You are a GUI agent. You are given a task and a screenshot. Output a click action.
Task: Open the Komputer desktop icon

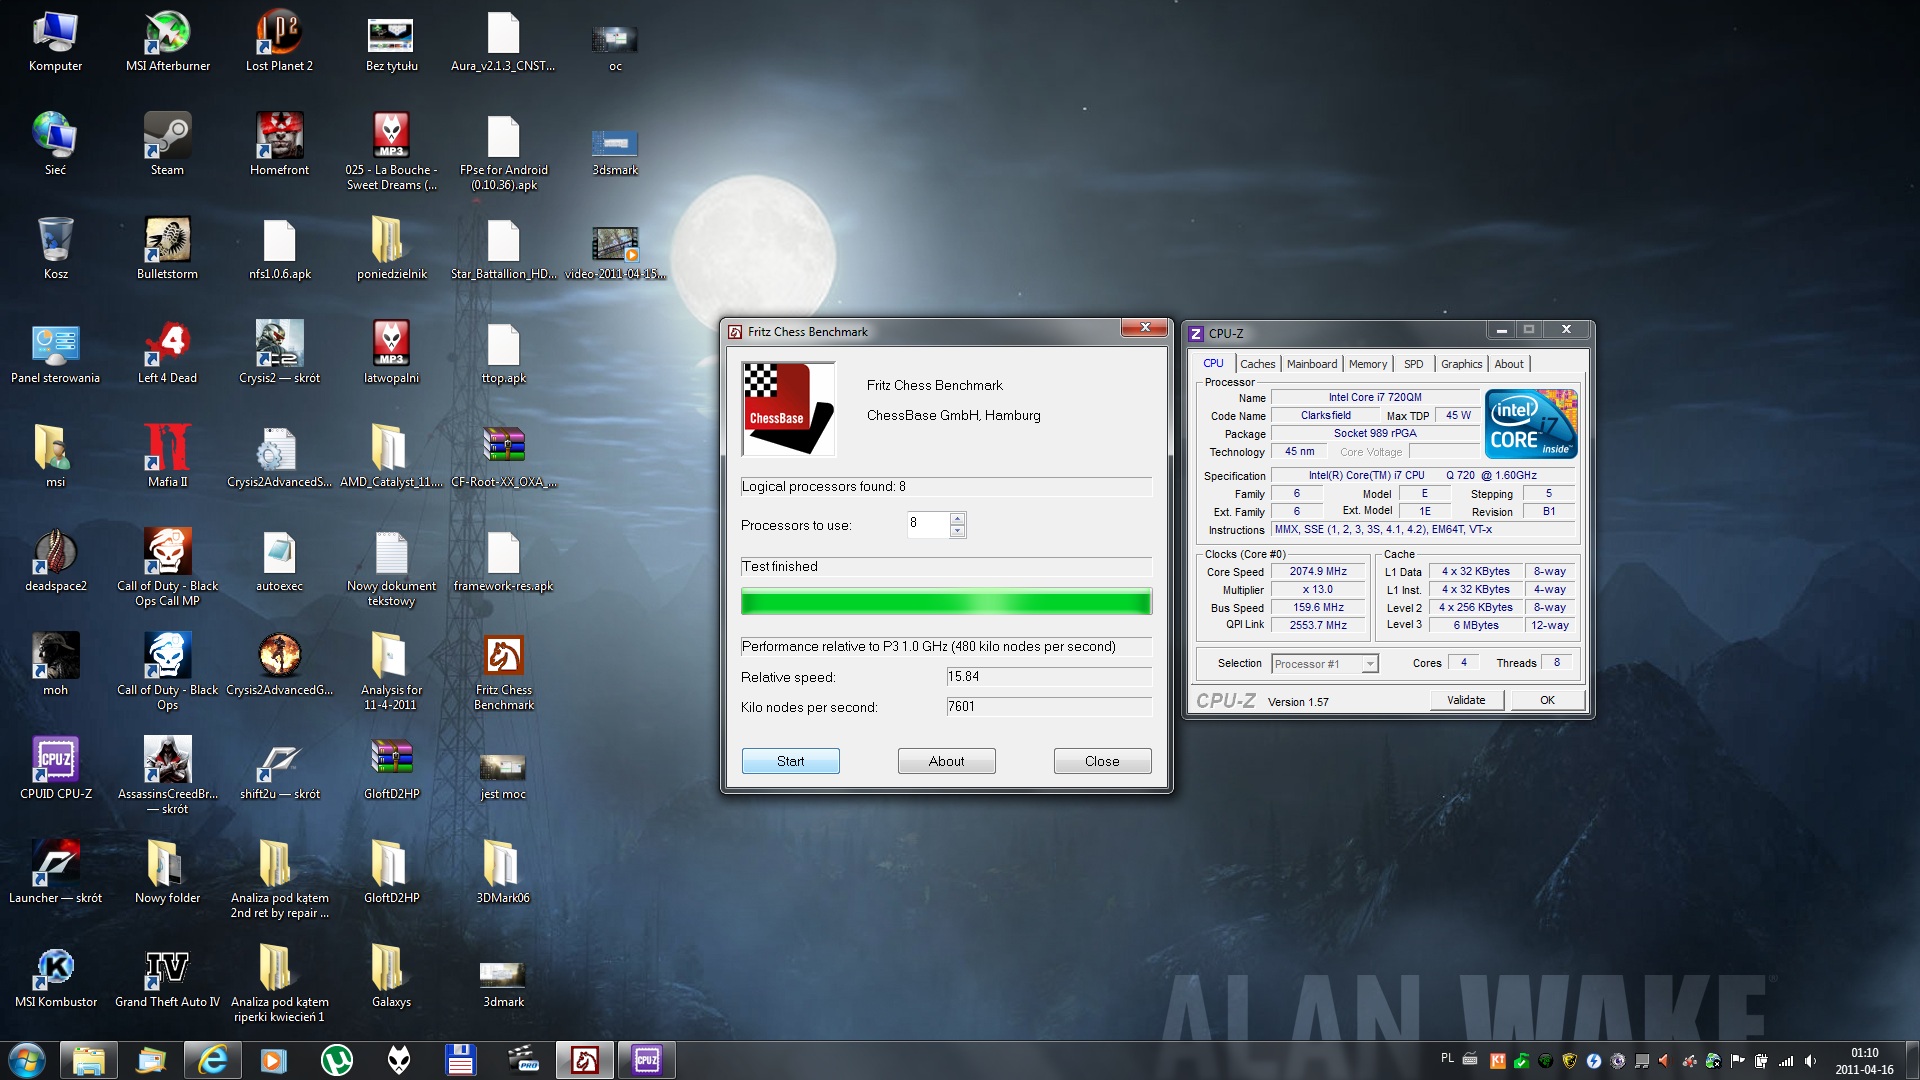[x=56, y=42]
